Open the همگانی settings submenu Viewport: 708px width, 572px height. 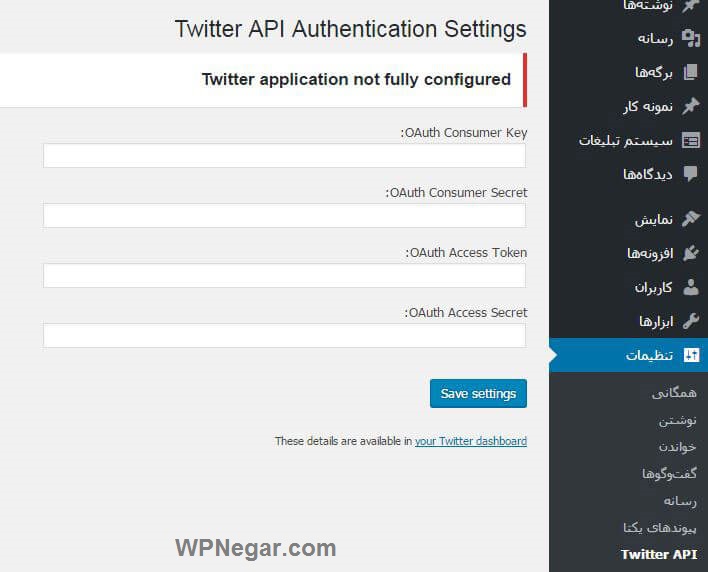[x=674, y=393]
